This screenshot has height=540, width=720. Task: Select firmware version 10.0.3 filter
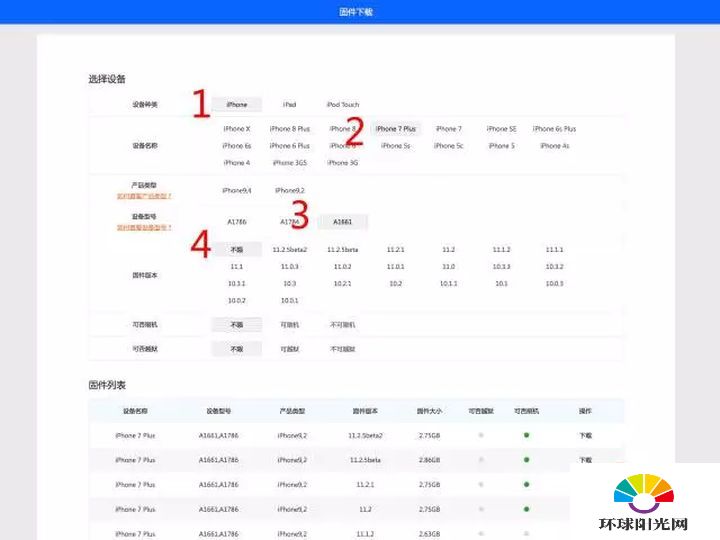point(554,284)
